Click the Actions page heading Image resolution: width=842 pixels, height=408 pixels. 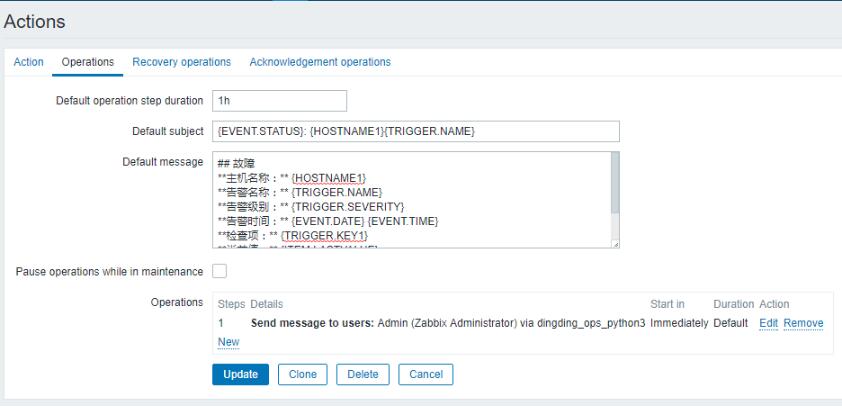click(34, 22)
